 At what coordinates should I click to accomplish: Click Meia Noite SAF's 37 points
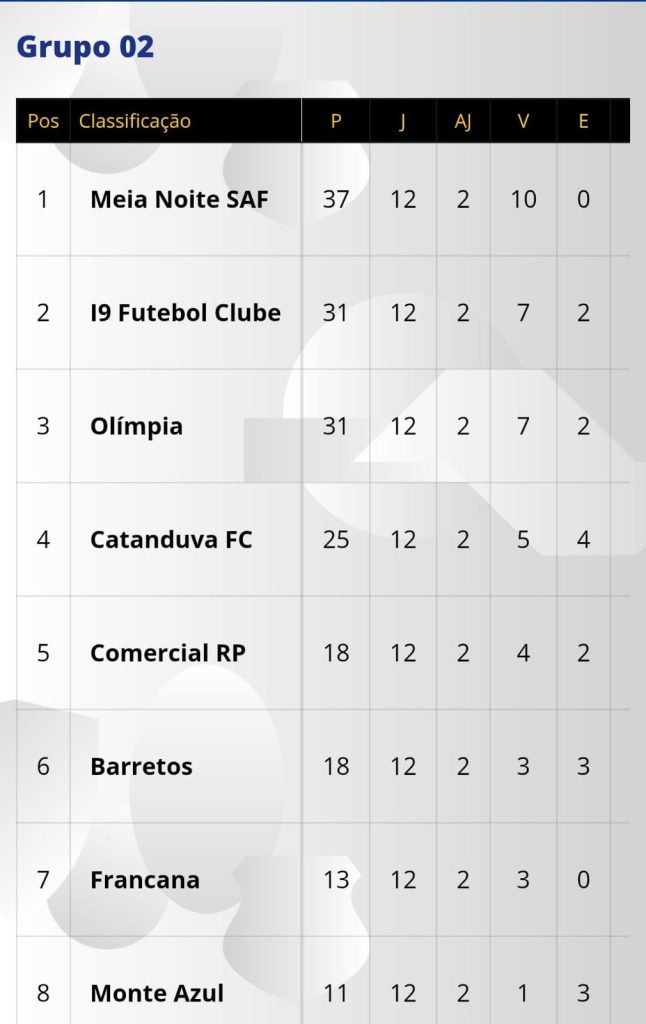(336, 199)
